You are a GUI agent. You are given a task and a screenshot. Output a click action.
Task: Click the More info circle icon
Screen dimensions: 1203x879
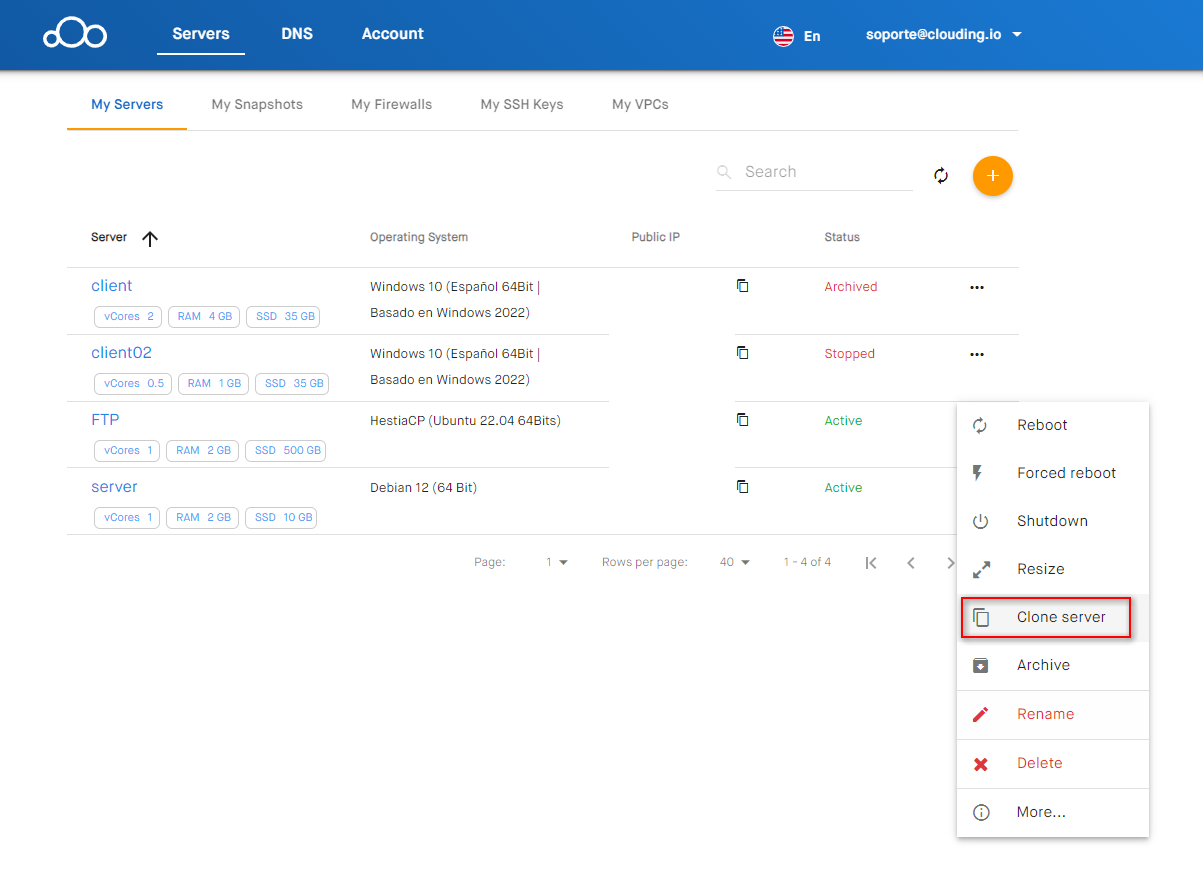981,812
